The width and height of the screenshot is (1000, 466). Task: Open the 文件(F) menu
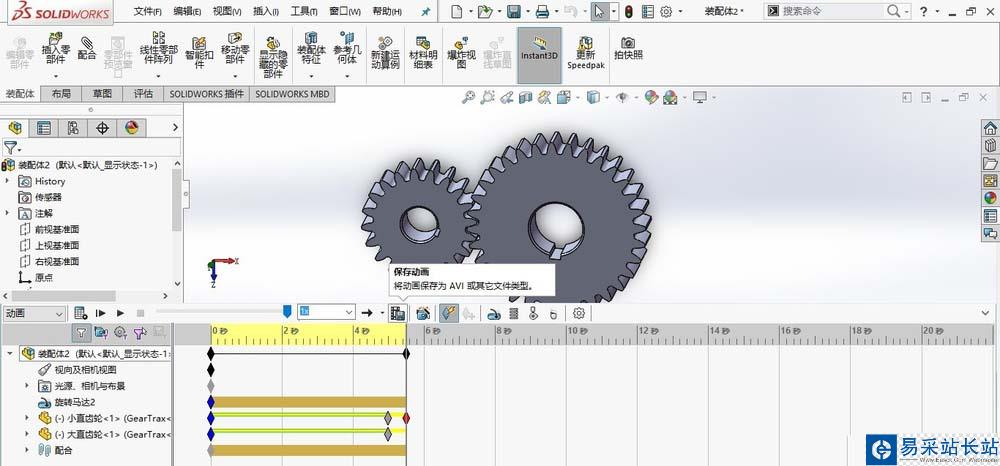tap(148, 11)
